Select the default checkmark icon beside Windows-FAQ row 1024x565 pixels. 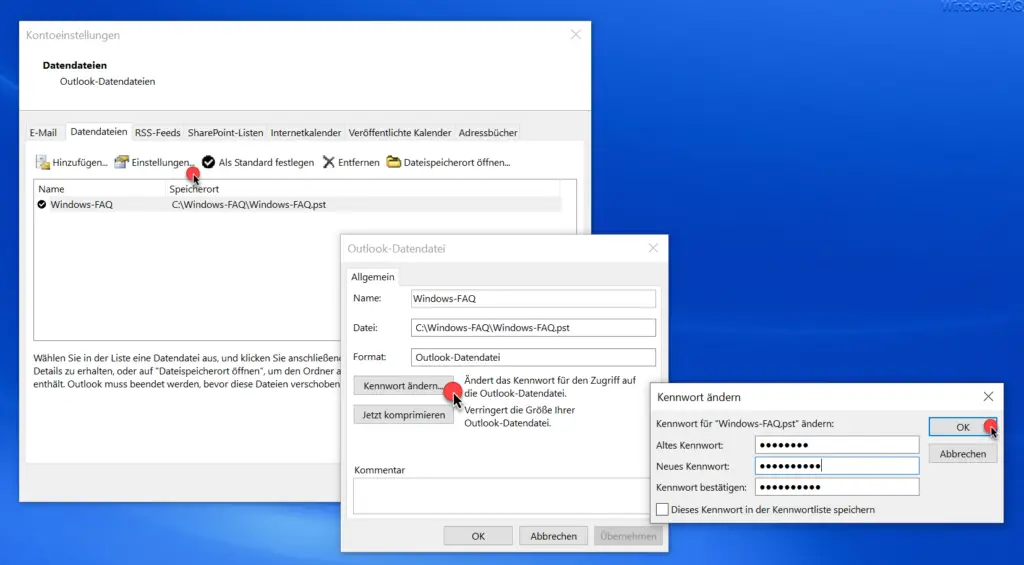pos(42,204)
